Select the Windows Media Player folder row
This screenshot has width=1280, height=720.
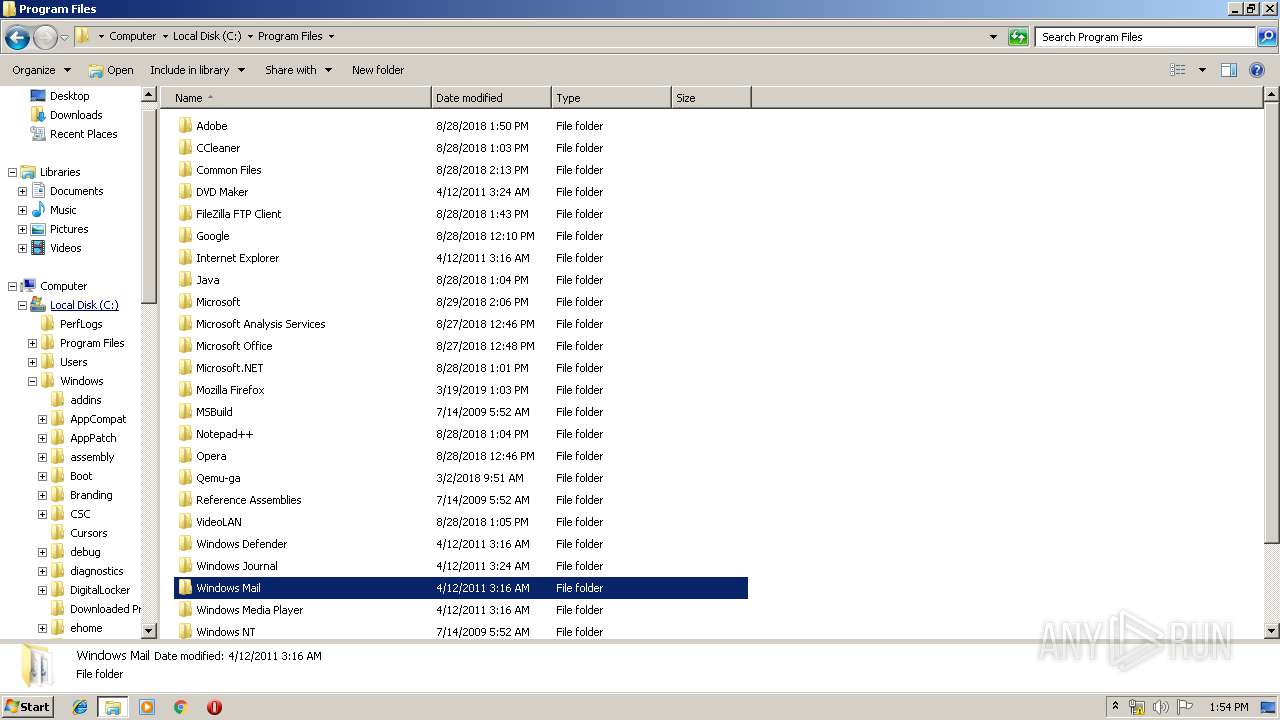[x=461, y=610]
